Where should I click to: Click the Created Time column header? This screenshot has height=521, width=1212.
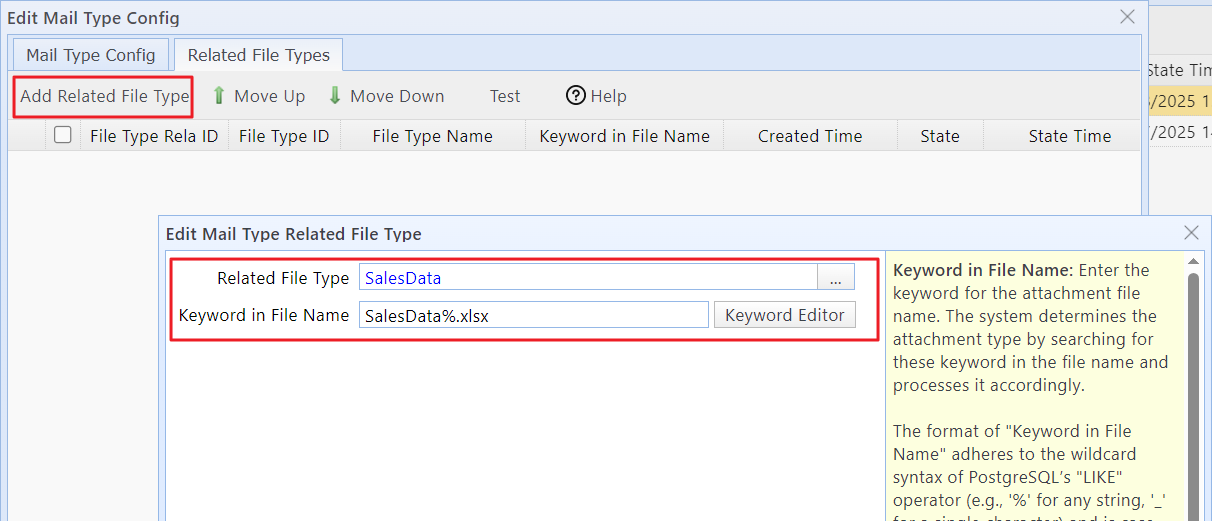(x=810, y=136)
